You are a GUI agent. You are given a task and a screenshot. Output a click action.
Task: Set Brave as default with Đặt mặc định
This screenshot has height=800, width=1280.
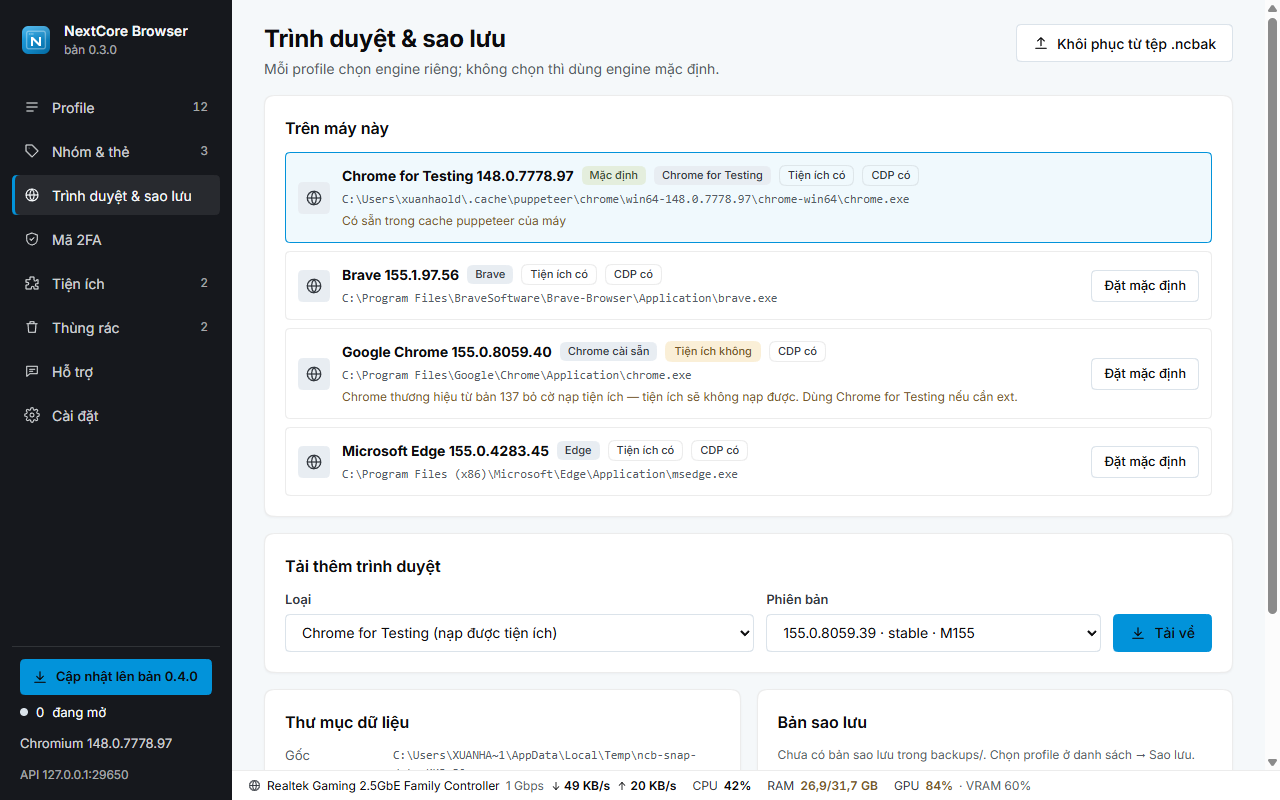pos(1145,286)
